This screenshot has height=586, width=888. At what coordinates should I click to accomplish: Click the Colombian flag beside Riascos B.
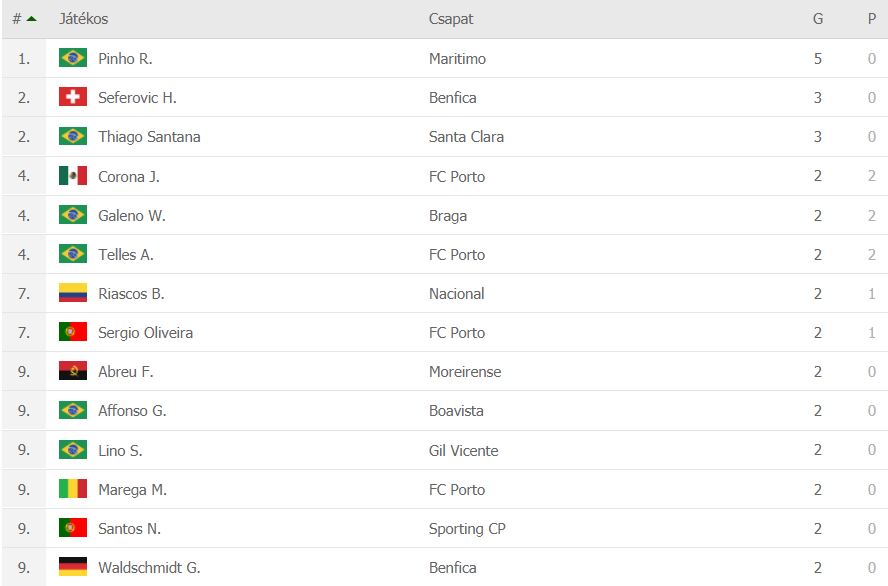[72, 293]
